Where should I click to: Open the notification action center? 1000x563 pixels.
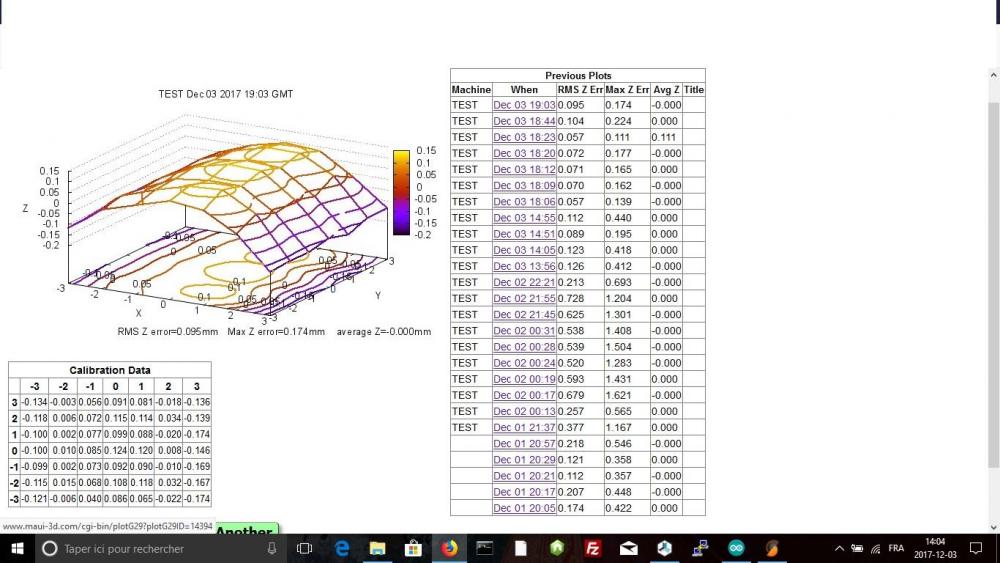[x=976, y=548]
